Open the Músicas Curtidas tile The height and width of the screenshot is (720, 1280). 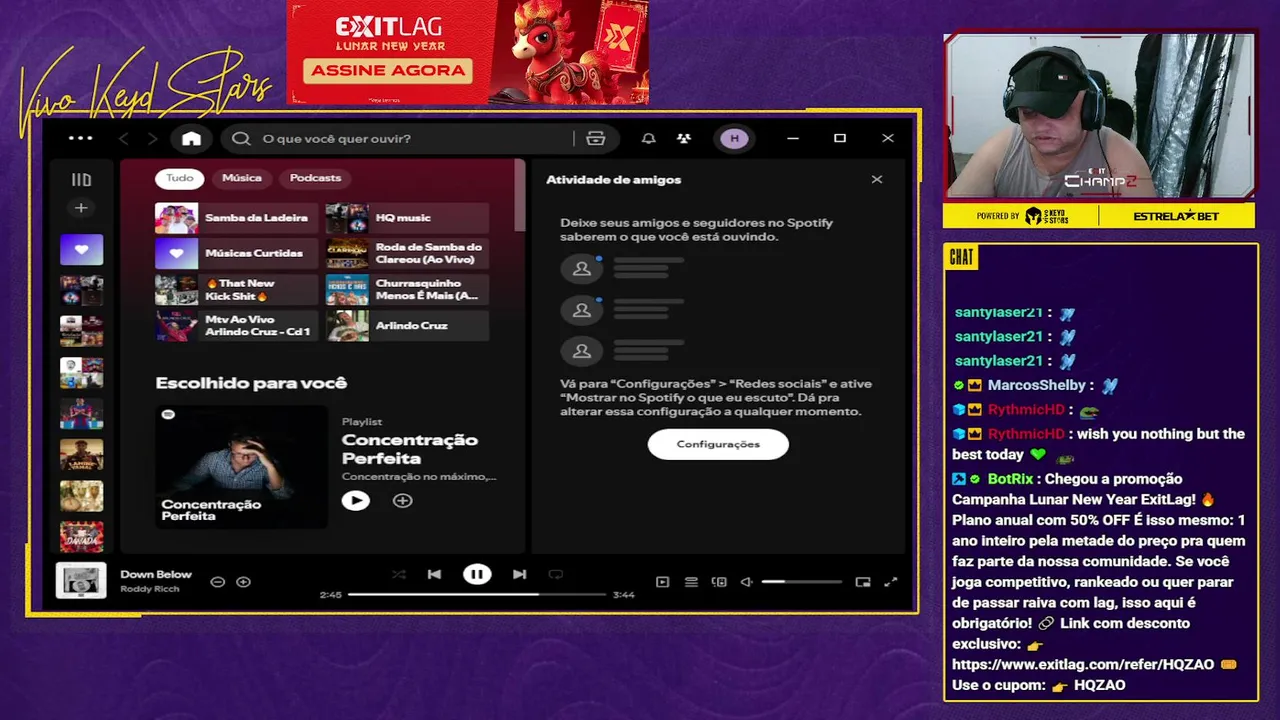(237, 253)
